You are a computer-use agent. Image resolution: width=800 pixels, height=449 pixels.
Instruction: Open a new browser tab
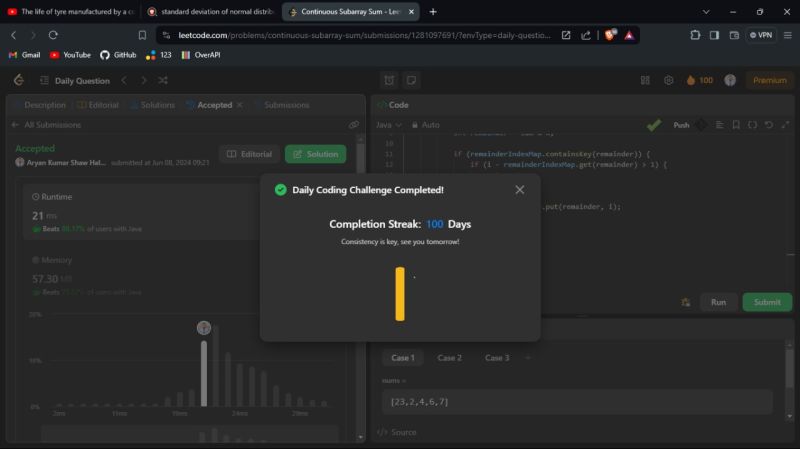point(433,11)
